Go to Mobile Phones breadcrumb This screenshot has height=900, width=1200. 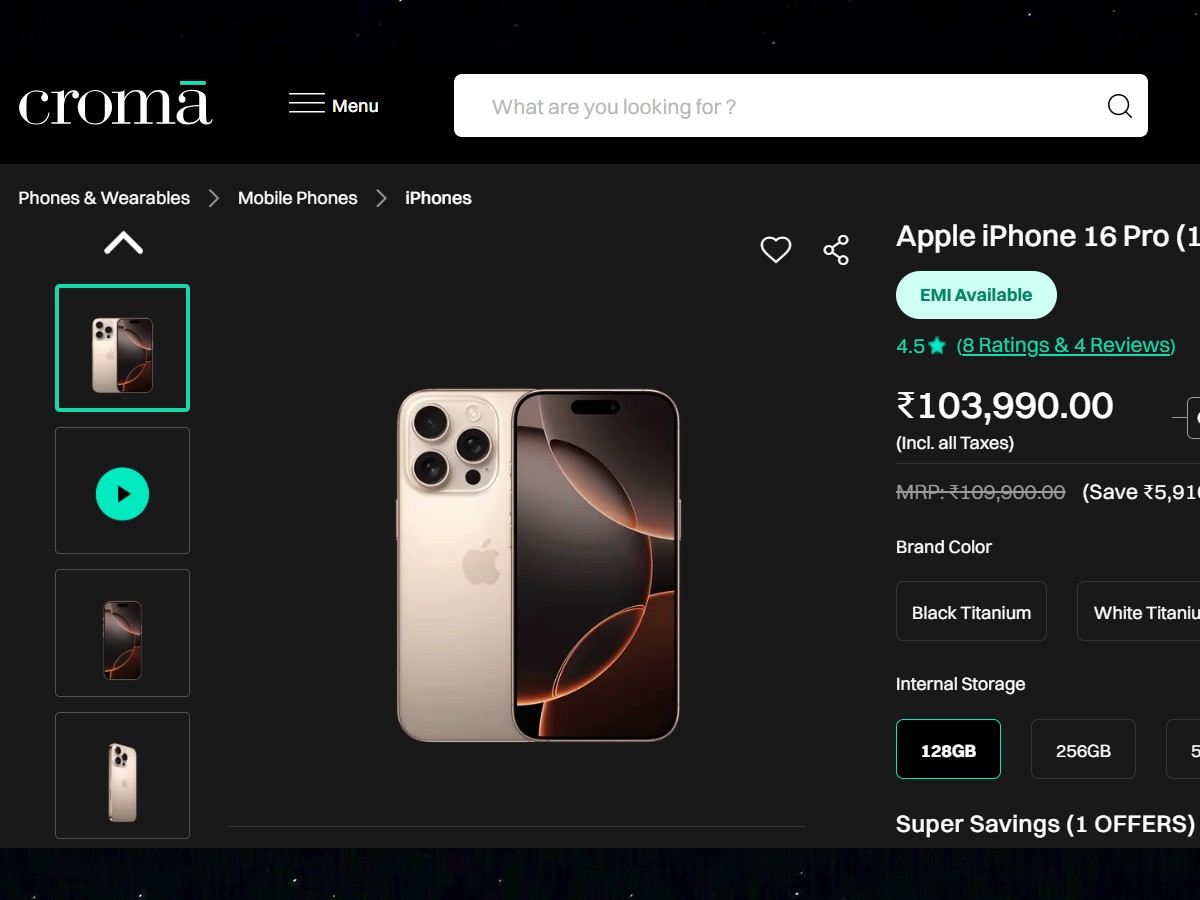coord(297,198)
